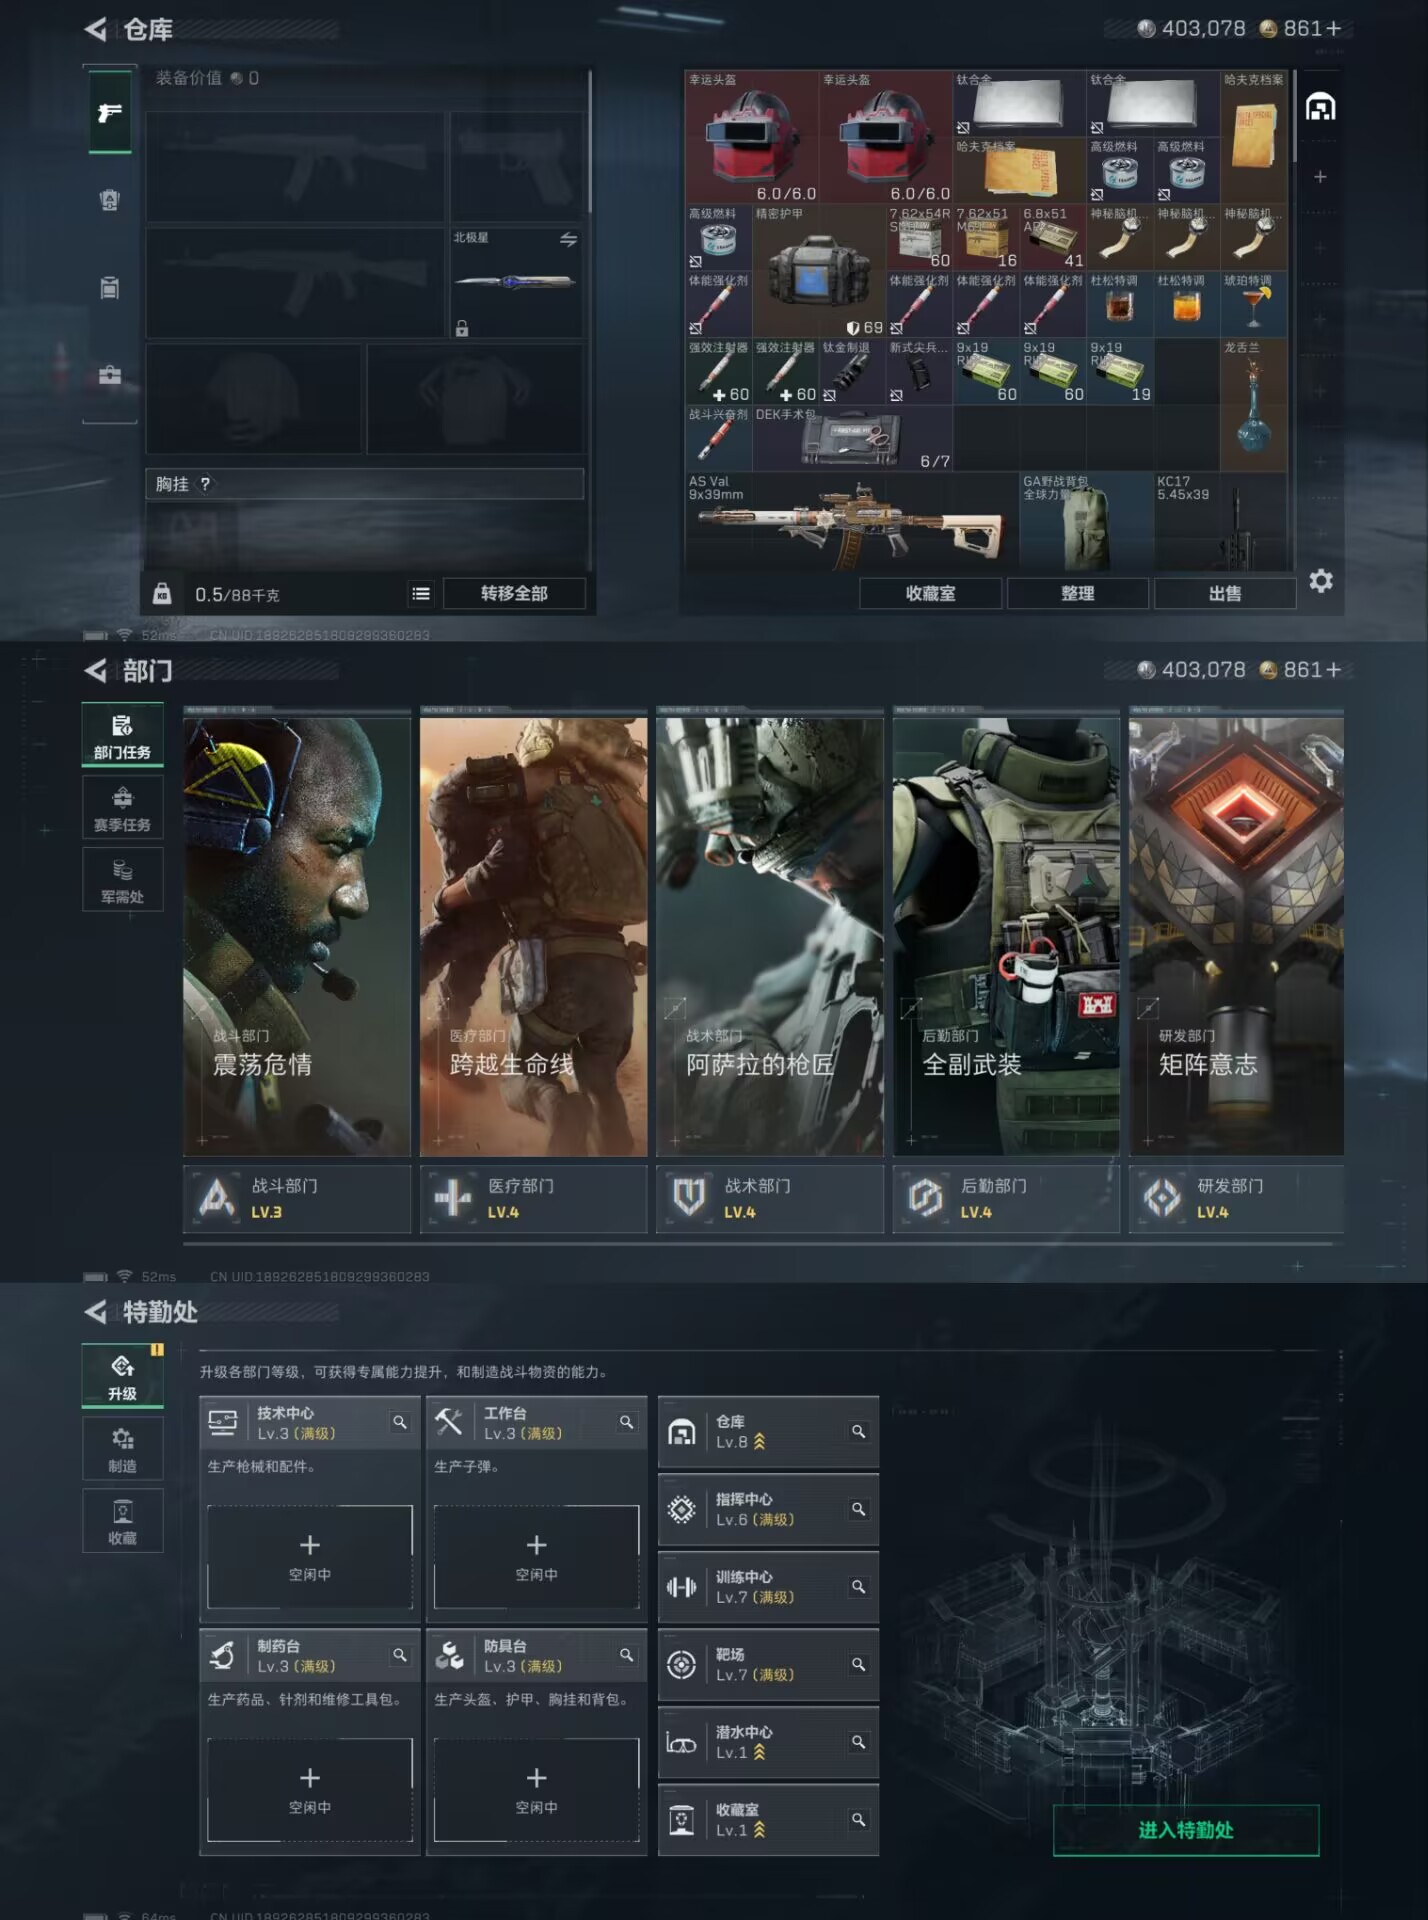Click the weapon swap arrows icon

[568, 239]
